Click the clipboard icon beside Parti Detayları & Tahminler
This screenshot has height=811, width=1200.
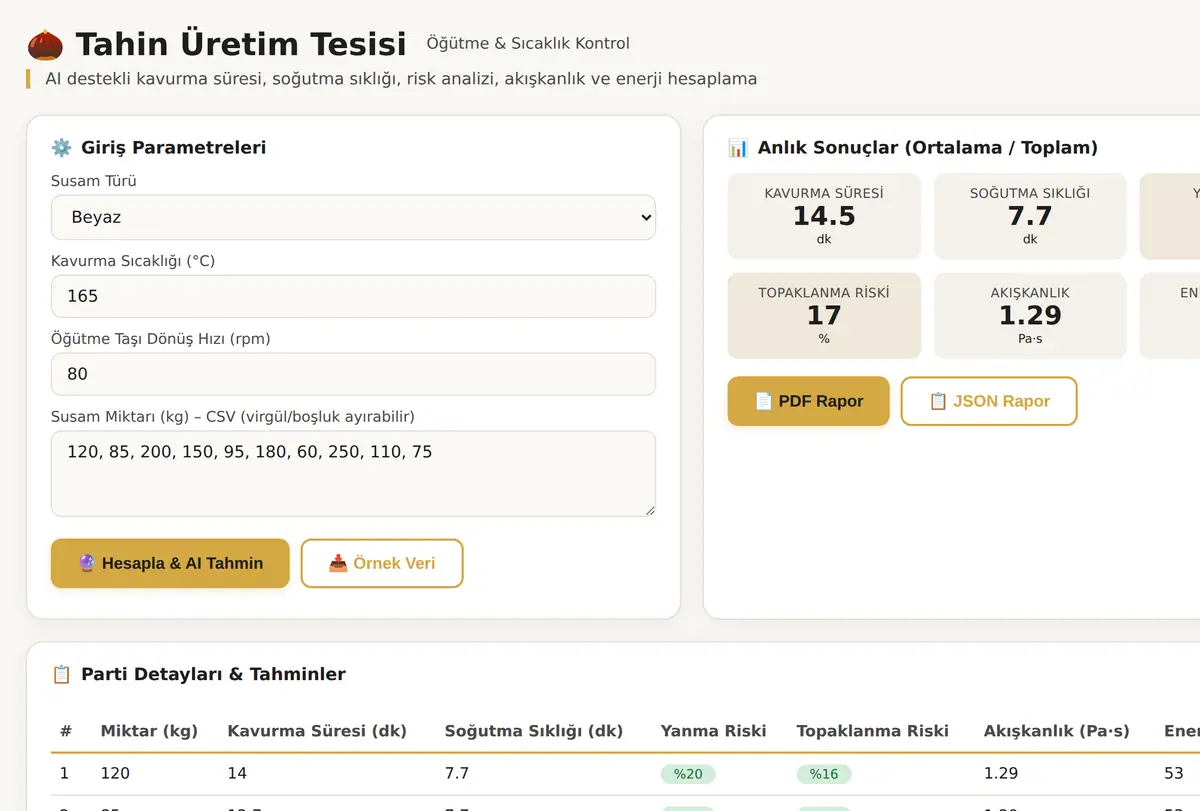(x=62, y=674)
